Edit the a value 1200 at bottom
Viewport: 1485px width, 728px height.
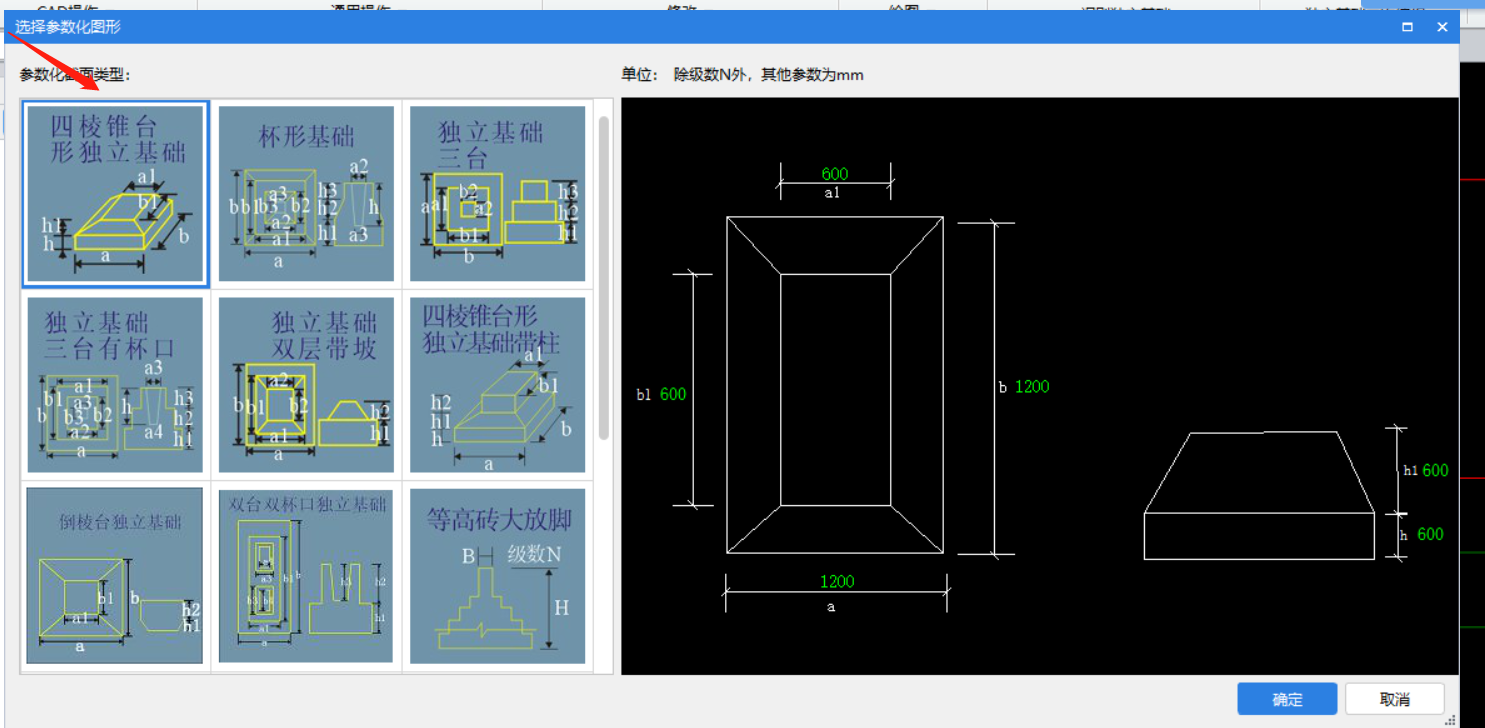pyautogui.click(x=837, y=582)
